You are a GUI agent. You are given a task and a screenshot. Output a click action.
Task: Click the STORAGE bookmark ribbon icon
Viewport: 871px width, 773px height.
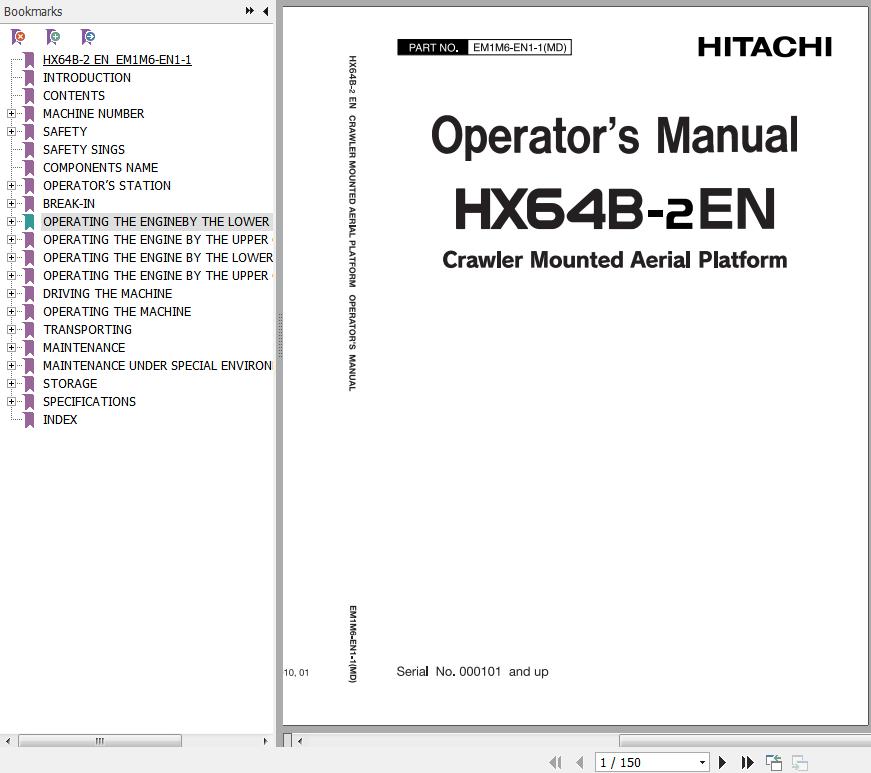click(x=29, y=383)
